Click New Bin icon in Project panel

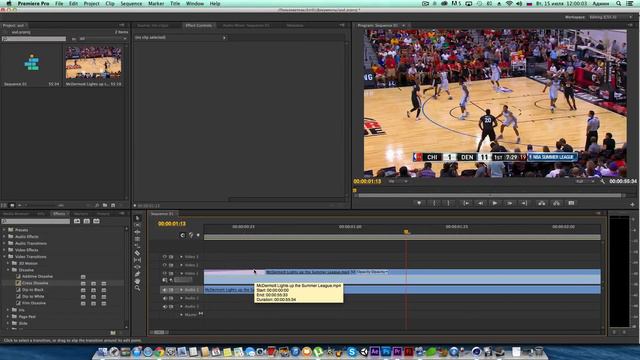tap(105, 205)
